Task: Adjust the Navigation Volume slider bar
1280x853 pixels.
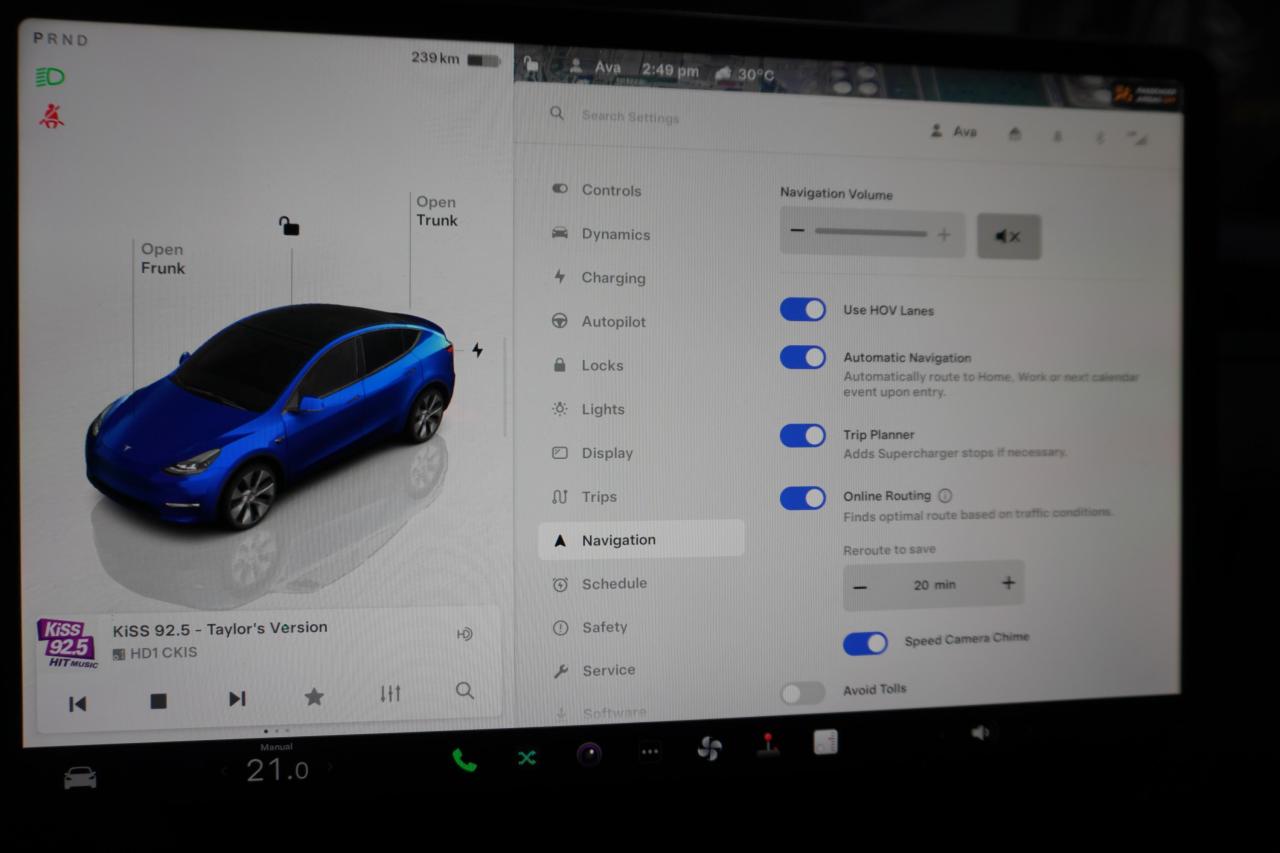Action: click(871, 233)
